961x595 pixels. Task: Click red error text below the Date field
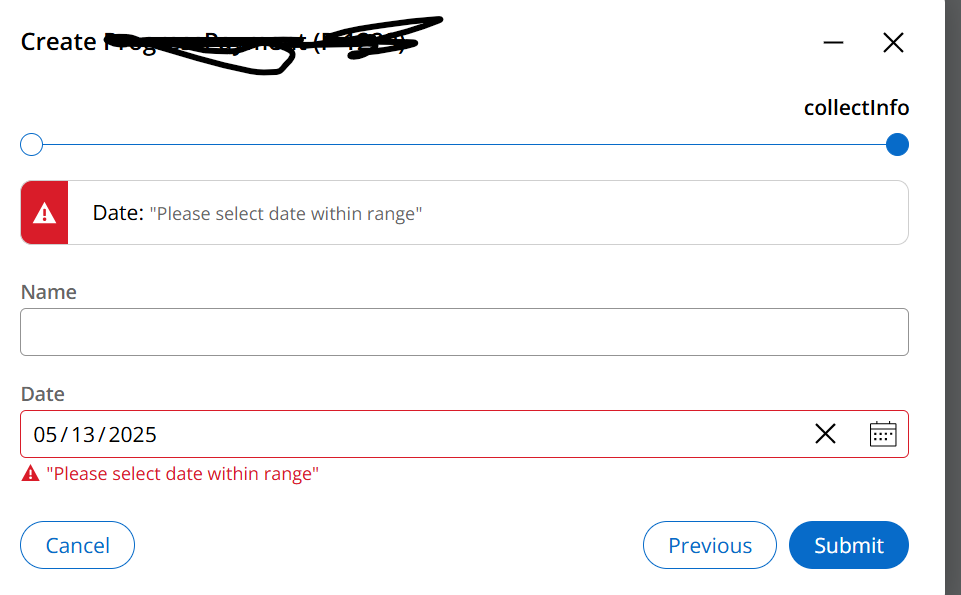click(x=183, y=474)
